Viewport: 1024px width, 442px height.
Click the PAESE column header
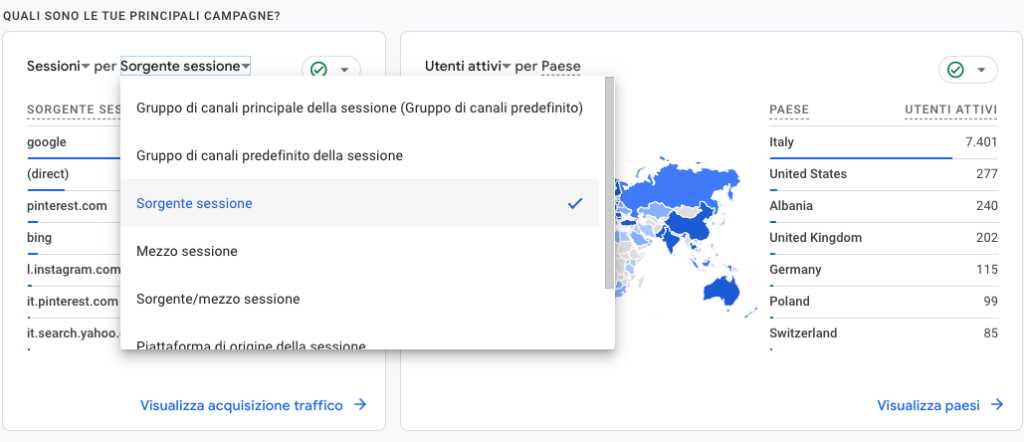tap(789, 110)
